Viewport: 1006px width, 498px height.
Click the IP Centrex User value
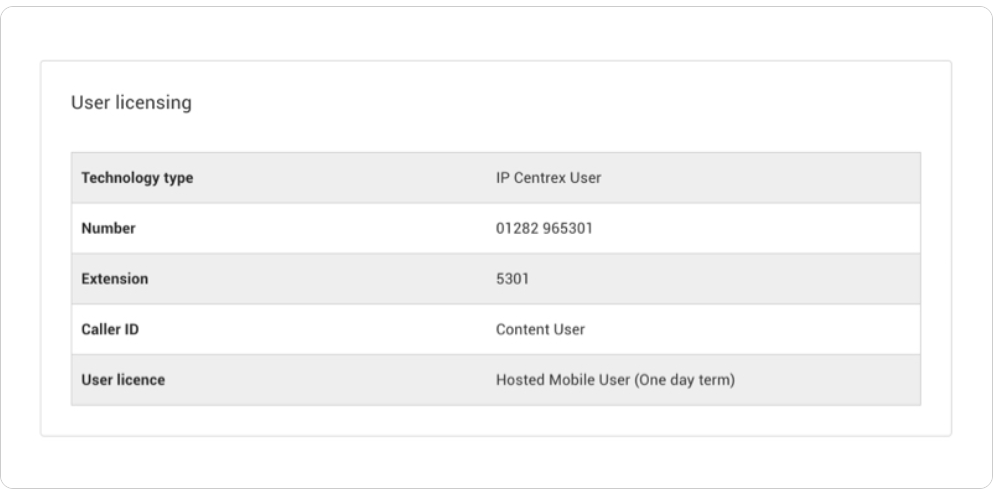[548, 178]
